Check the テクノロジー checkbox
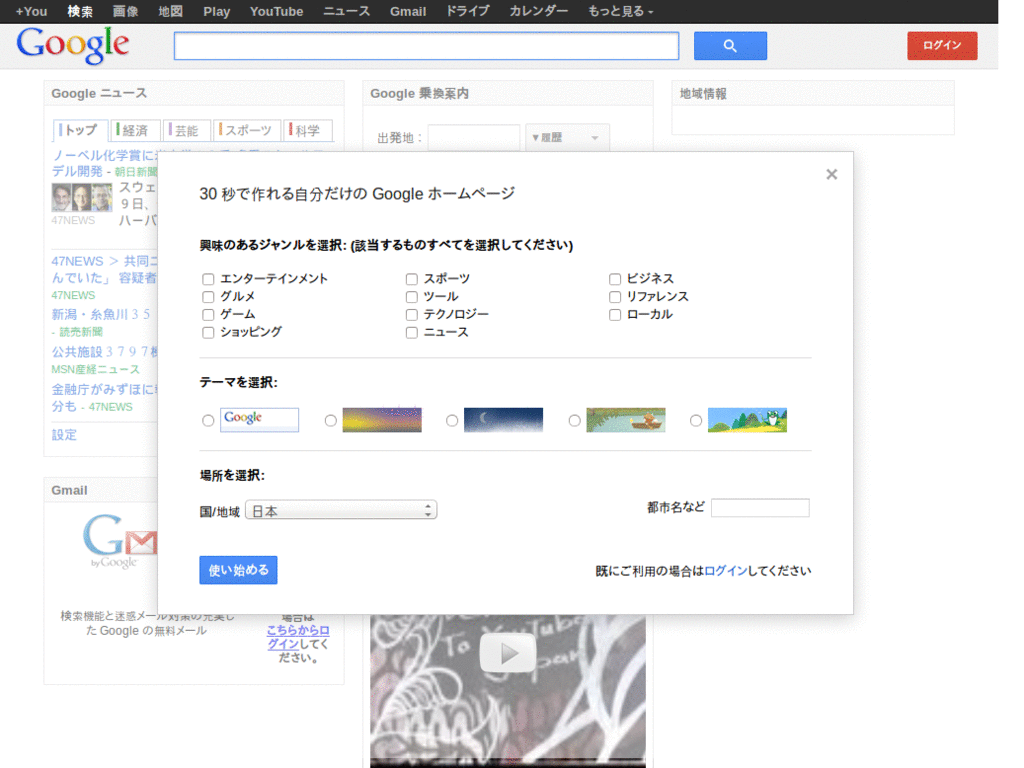The height and width of the screenshot is (768, 1024). click(x=411, y=315)
